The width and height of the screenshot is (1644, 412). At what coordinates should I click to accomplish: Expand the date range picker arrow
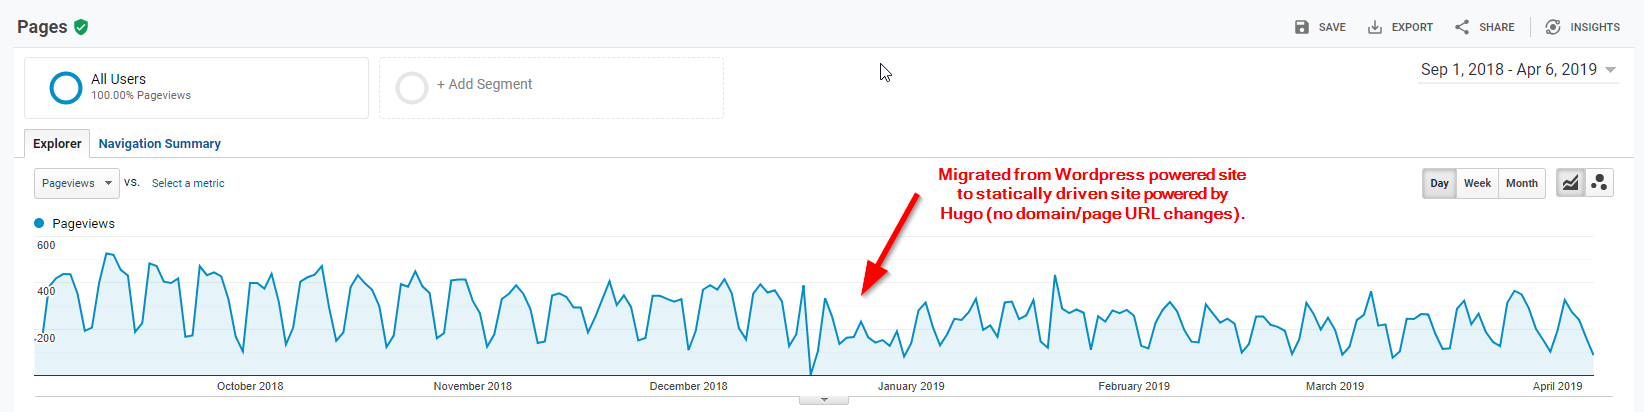[1610, 70]
